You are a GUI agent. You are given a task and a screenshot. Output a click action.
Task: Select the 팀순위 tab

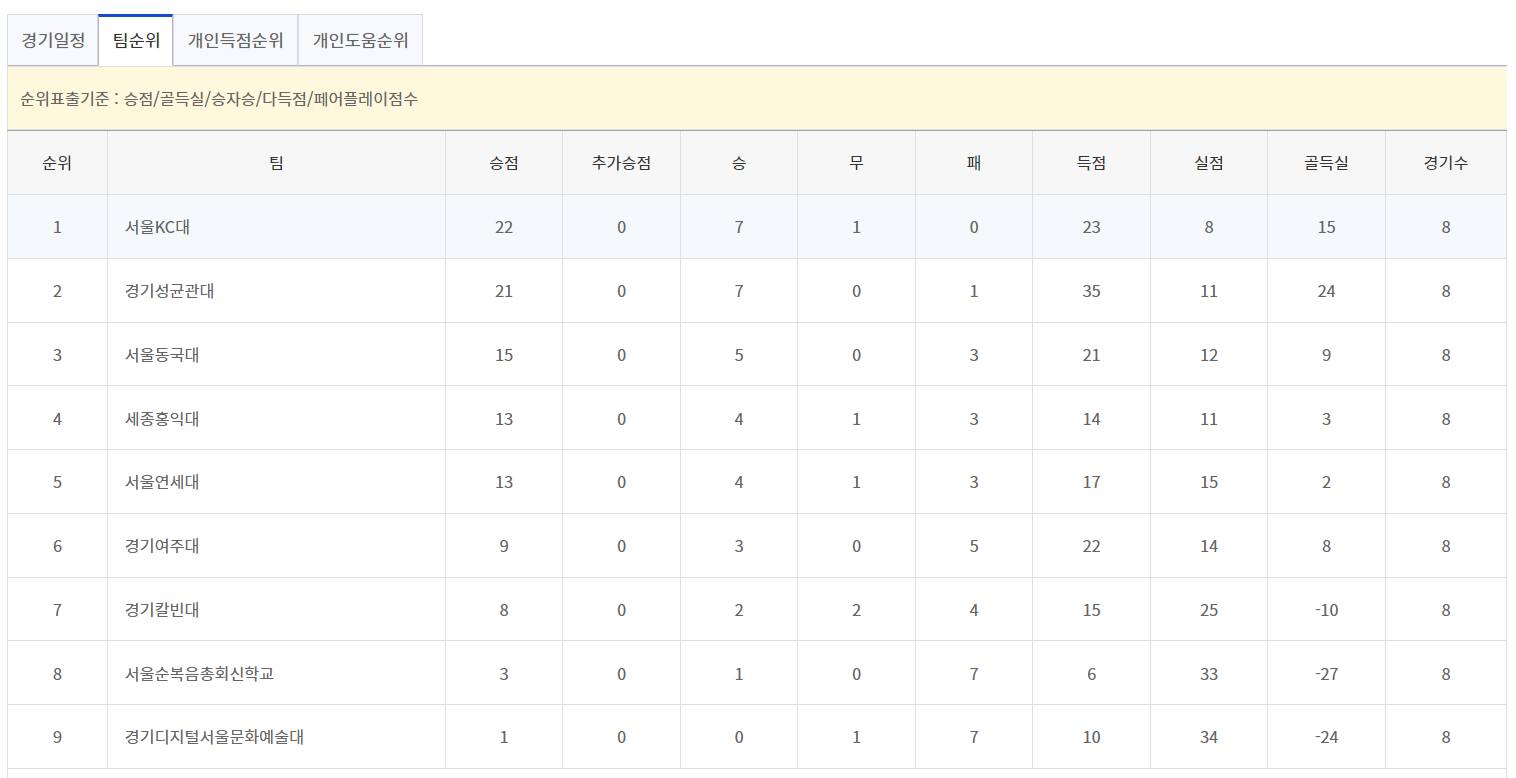click(x=136, y=41)
